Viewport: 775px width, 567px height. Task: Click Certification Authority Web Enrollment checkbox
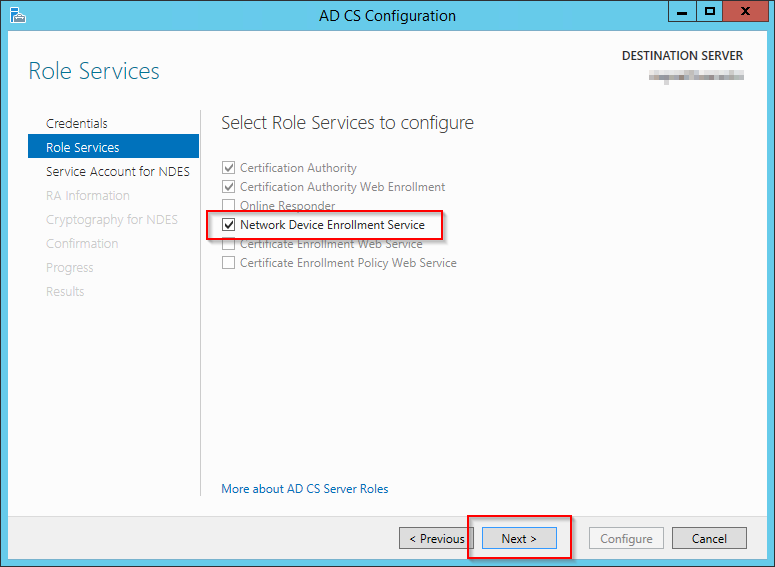point(229,187)
